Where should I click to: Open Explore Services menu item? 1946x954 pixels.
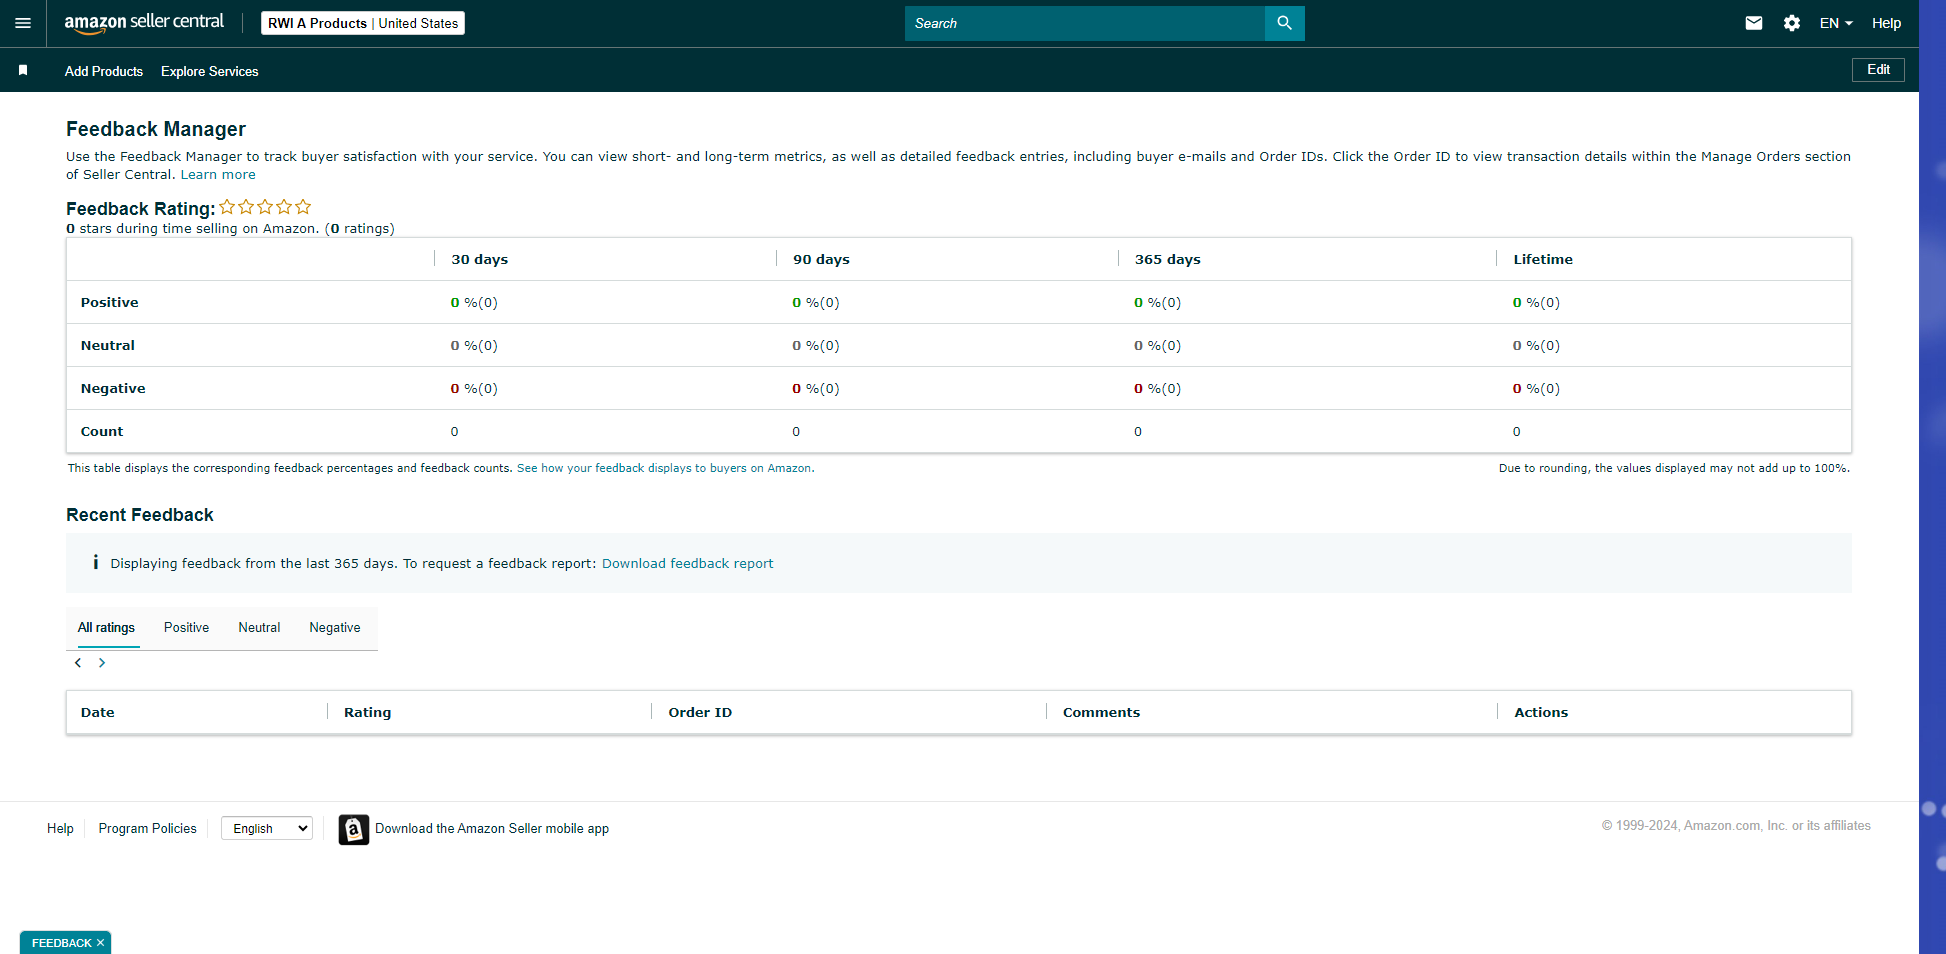[x=210, y=71]
